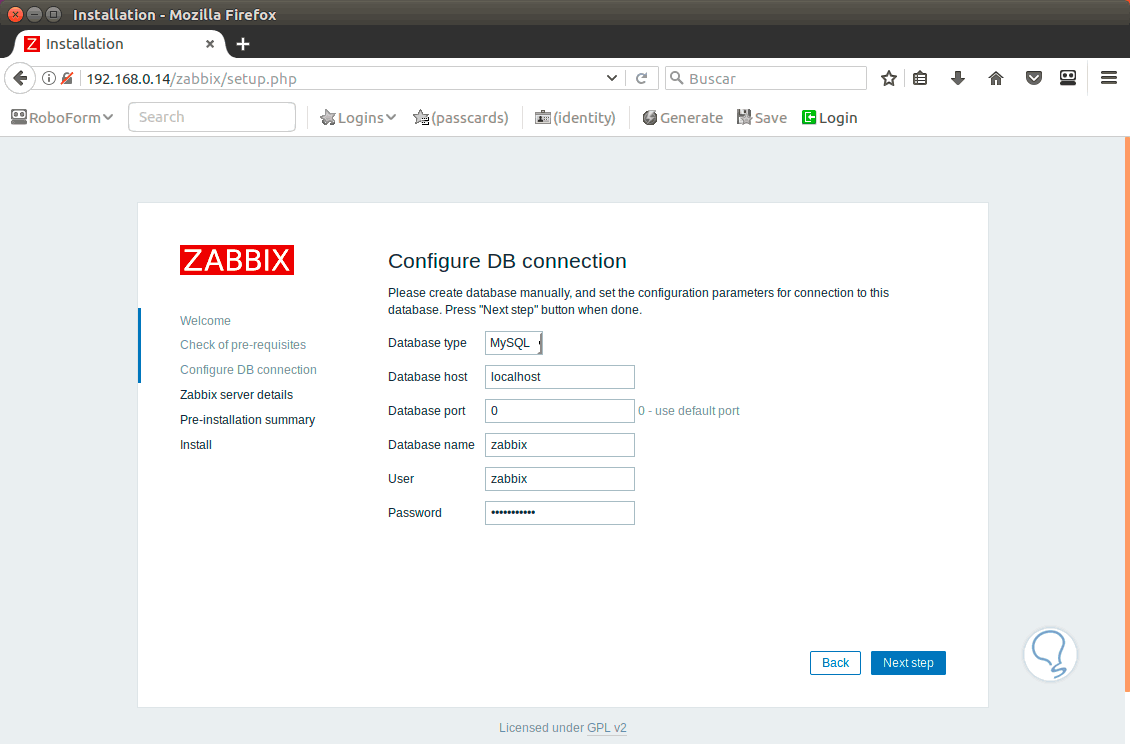Screen dimensions: 1130x744
Task: Click the Next step button
Action: (908, 663)
